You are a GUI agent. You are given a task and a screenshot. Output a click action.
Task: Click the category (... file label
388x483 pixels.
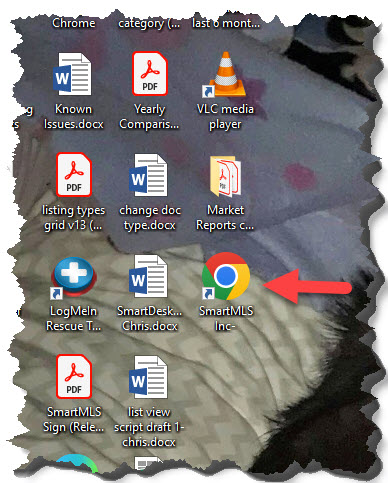149,24
